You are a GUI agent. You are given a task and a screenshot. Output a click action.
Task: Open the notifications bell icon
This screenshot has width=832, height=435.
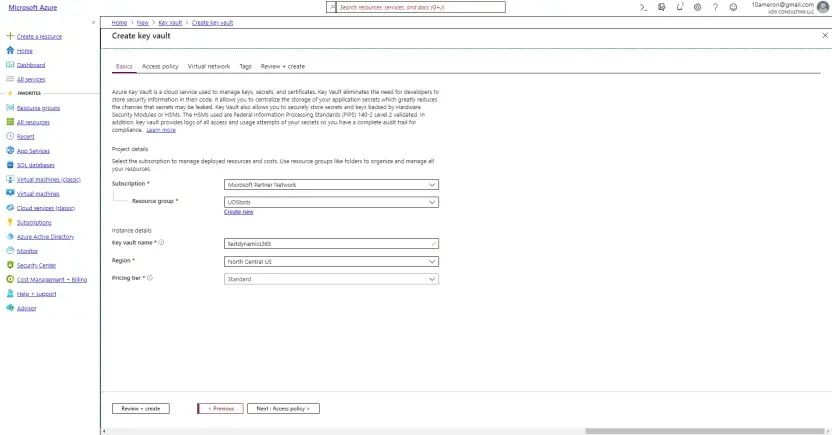680,7
